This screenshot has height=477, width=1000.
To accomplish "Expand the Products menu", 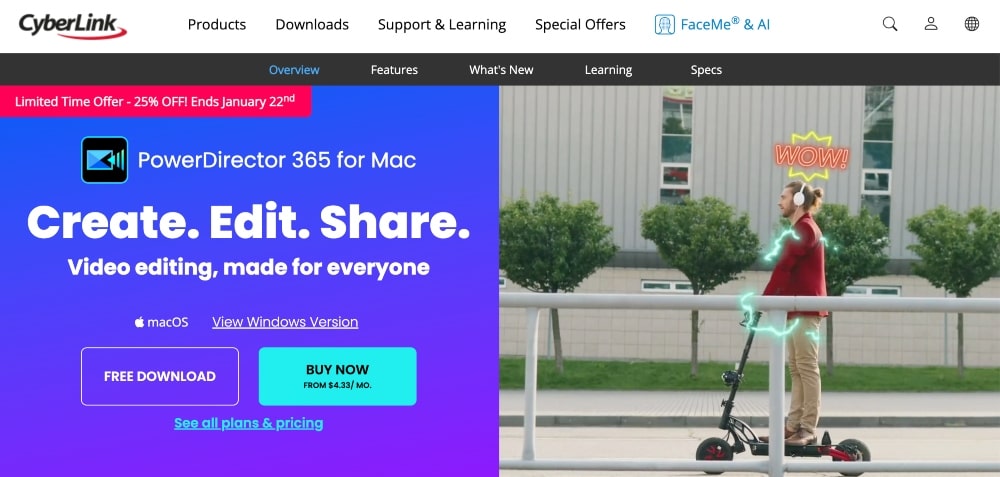I will pos(217,25).
